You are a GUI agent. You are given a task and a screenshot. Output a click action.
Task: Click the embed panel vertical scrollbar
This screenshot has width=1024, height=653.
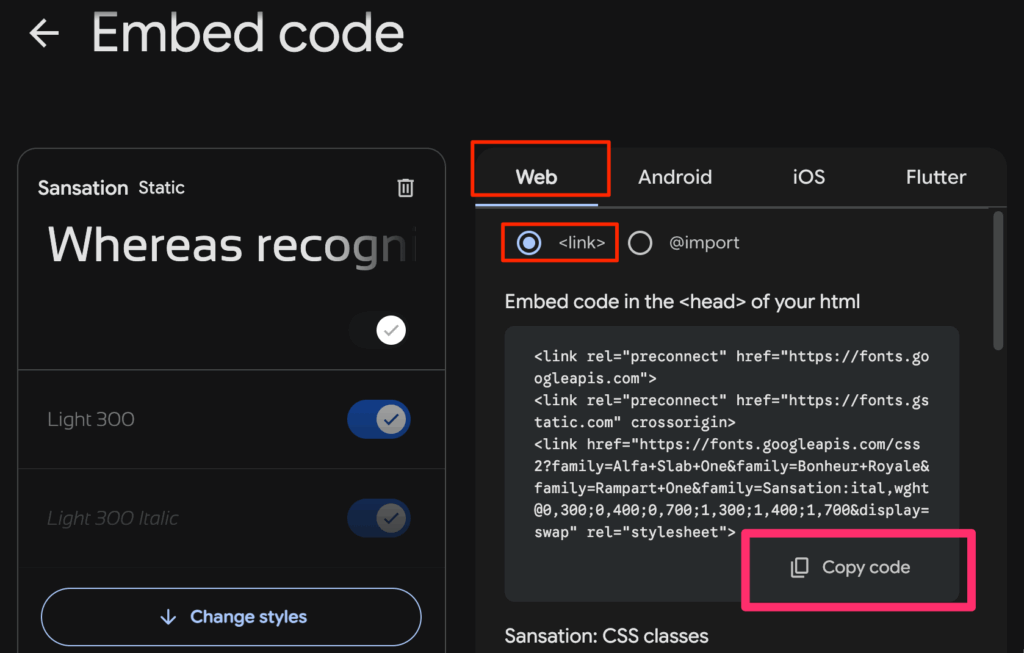coord(997,280)
